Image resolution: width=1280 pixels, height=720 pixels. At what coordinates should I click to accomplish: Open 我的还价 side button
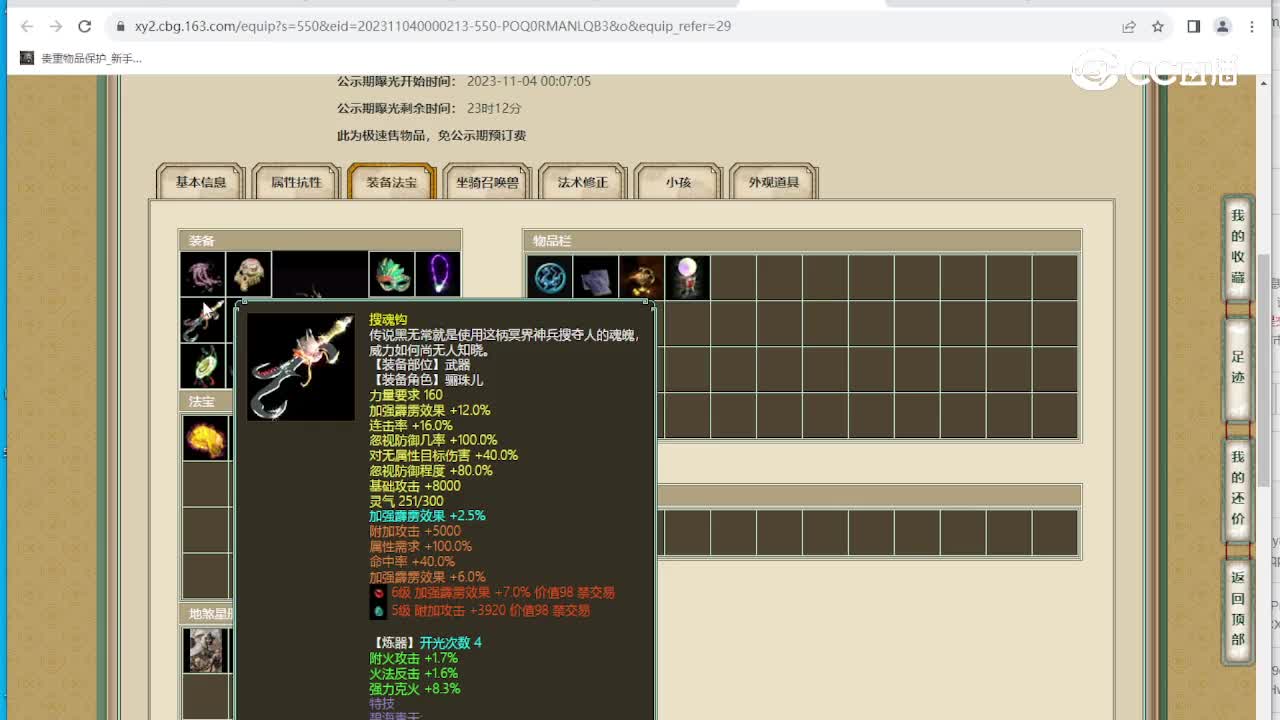[1238, 490]
